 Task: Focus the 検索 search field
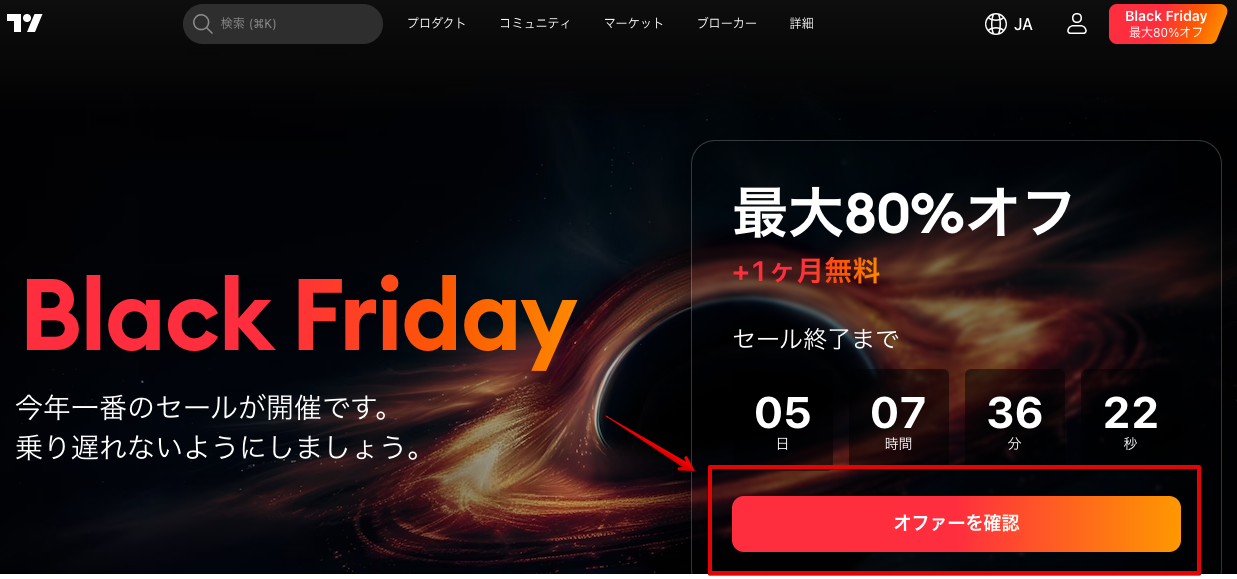click(283, 24)
